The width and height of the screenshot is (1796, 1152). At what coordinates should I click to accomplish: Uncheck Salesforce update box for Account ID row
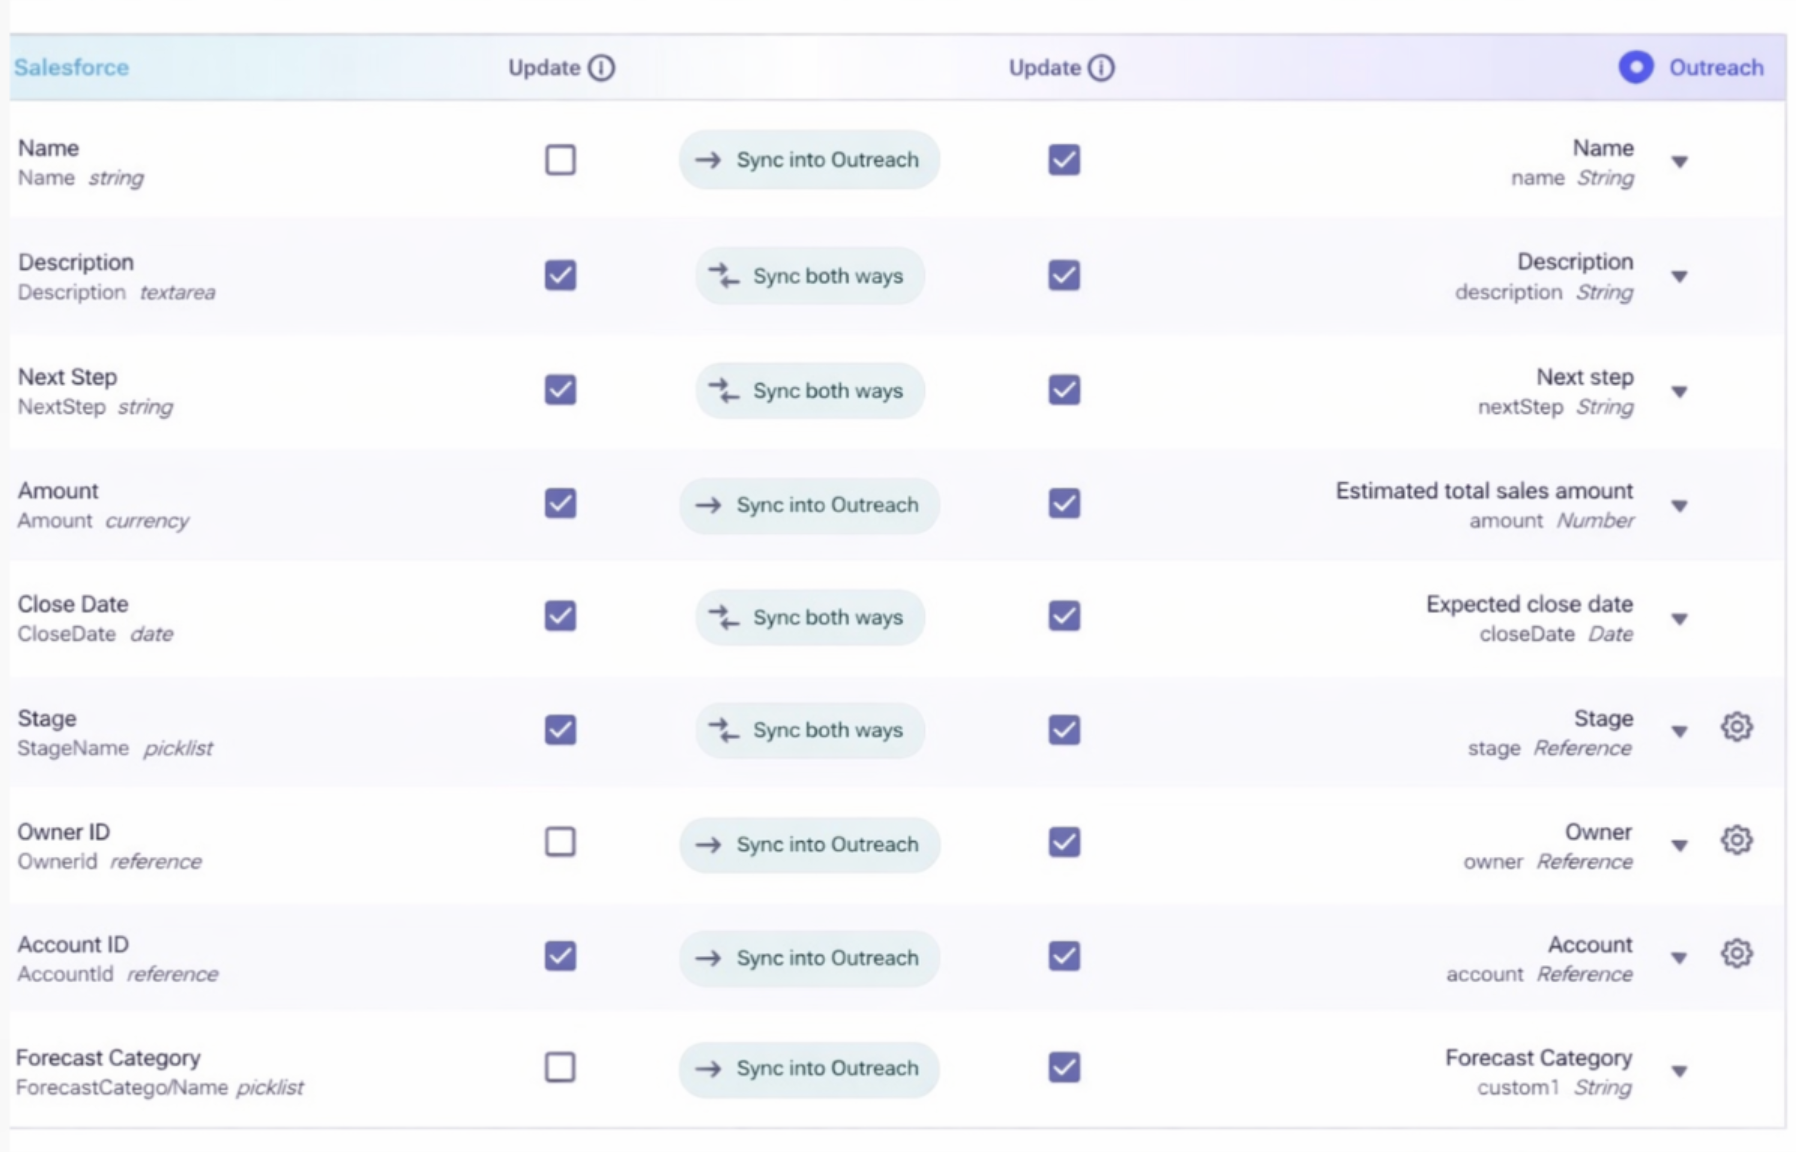point(560,956)
